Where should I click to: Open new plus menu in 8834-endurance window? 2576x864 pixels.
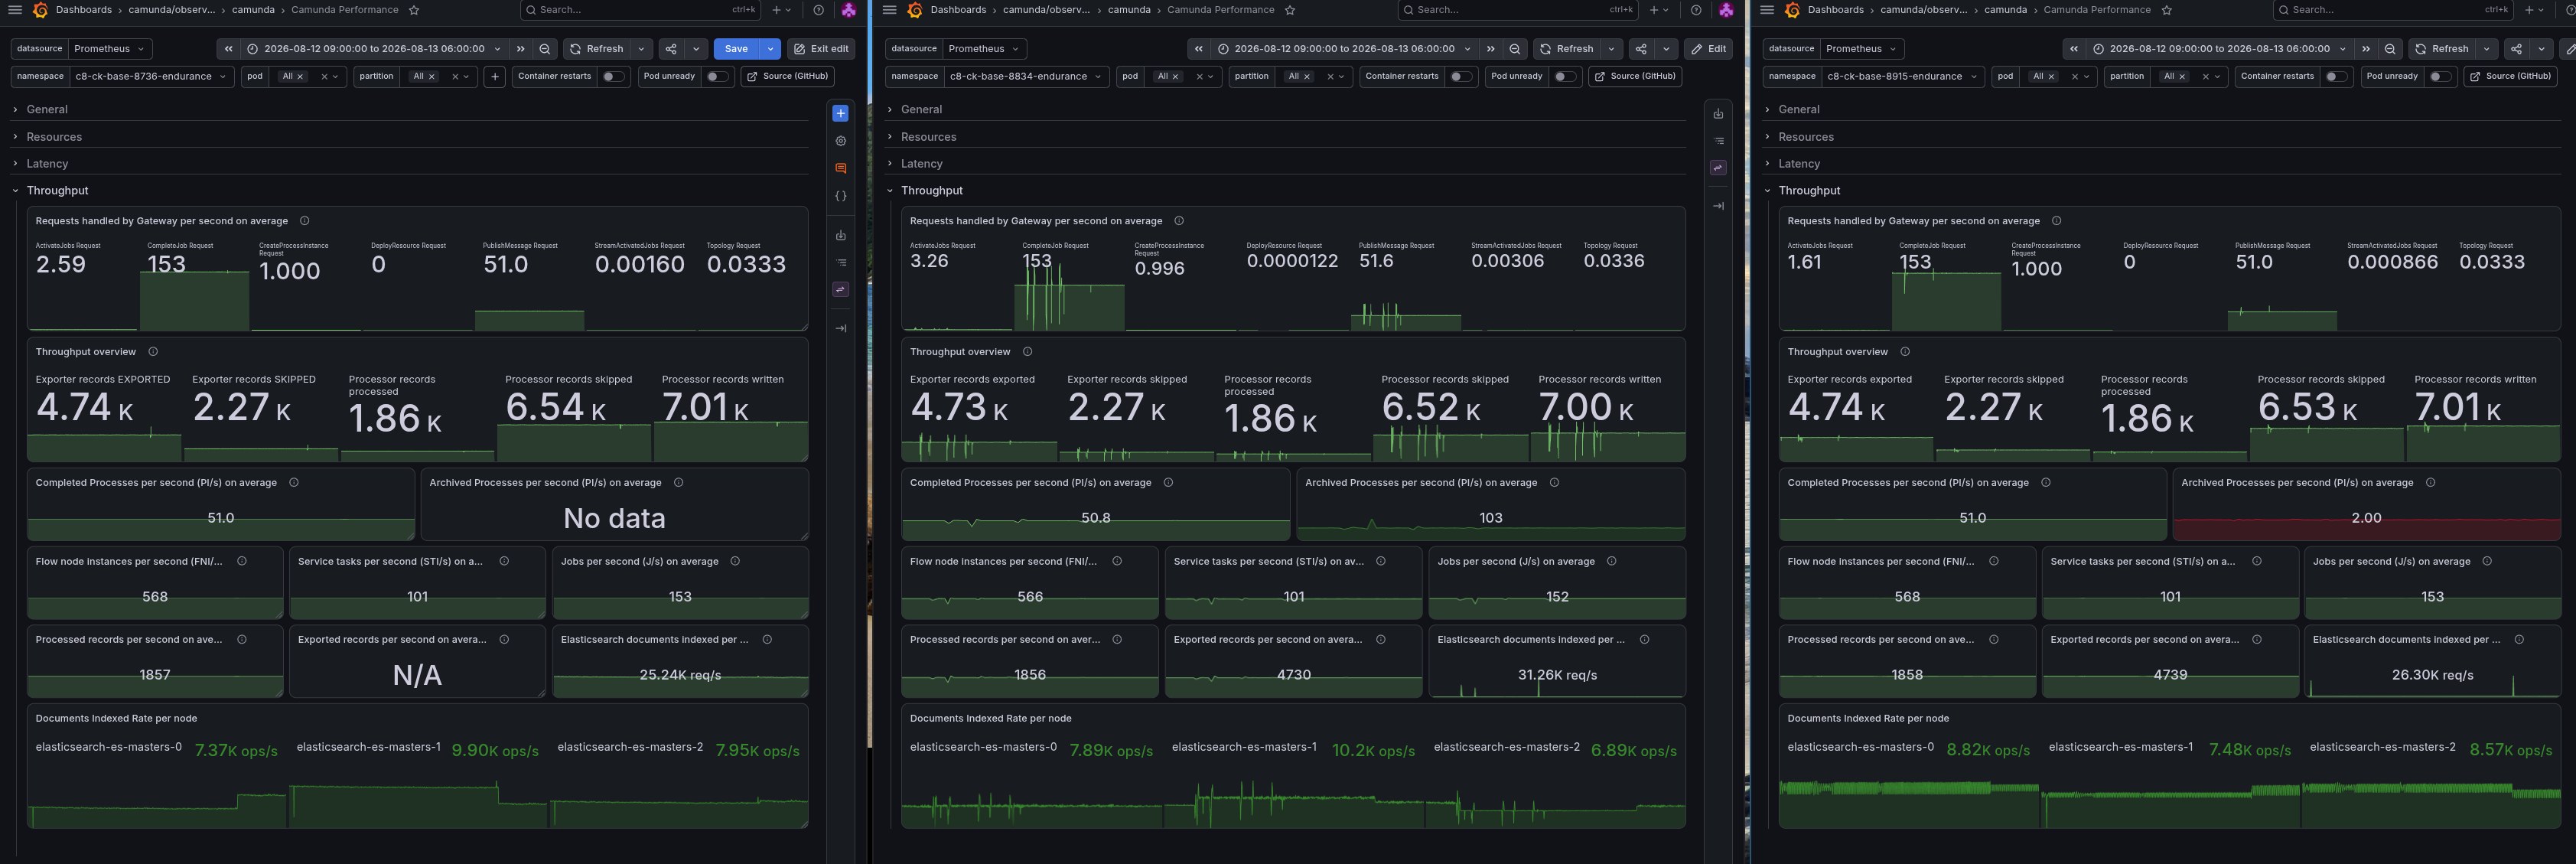click(1658, 10)
